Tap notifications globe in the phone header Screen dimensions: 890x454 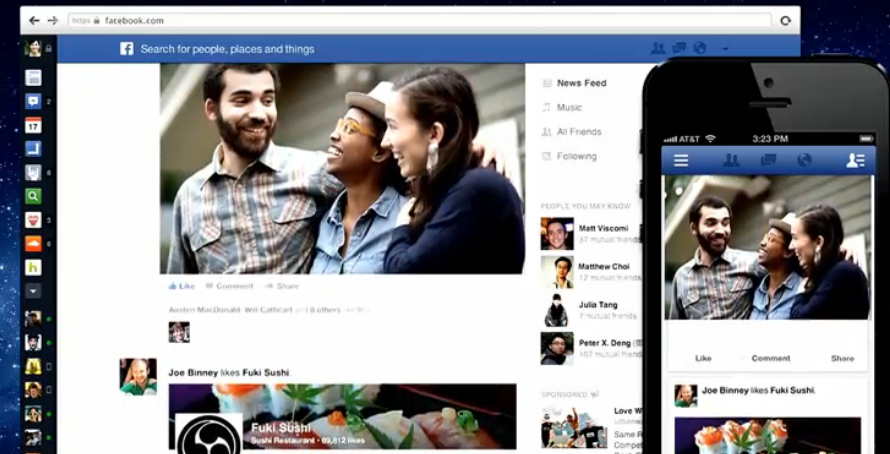click(x=804, y=161)
